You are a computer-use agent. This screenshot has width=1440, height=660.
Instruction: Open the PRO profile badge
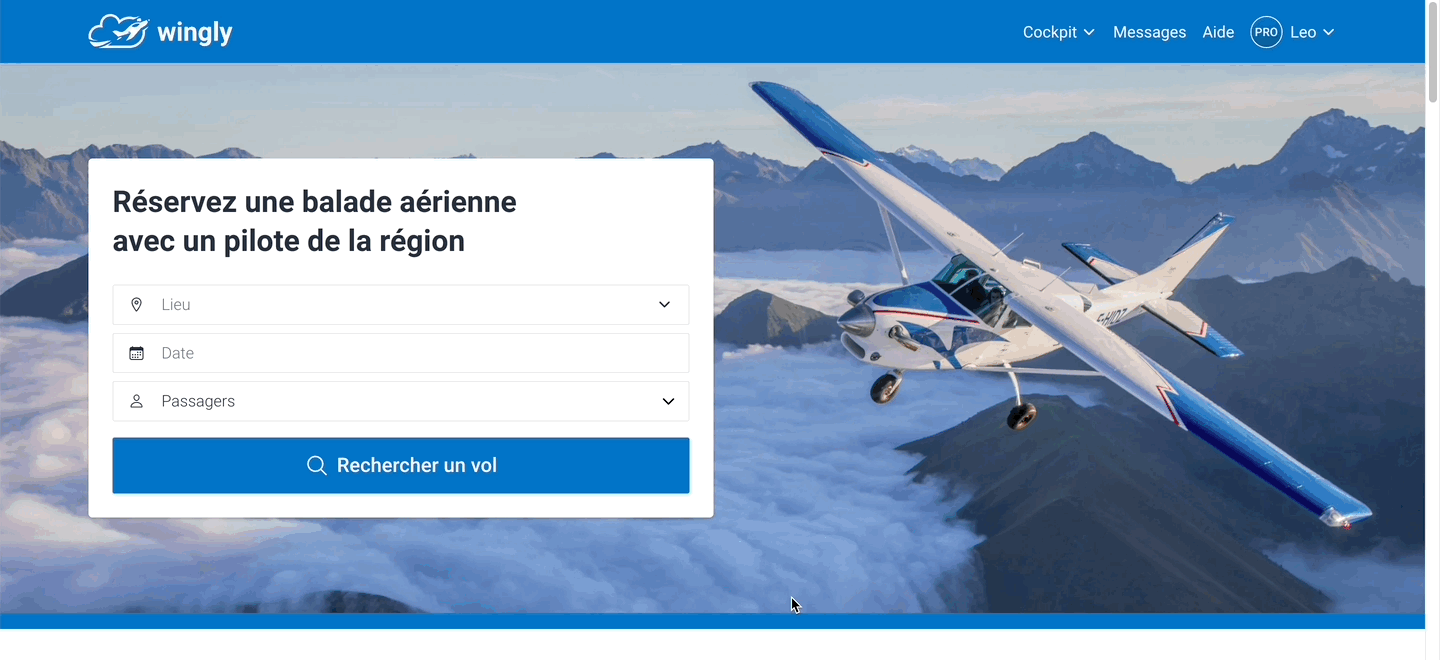pyautogui.click(x=1266, y=32)
